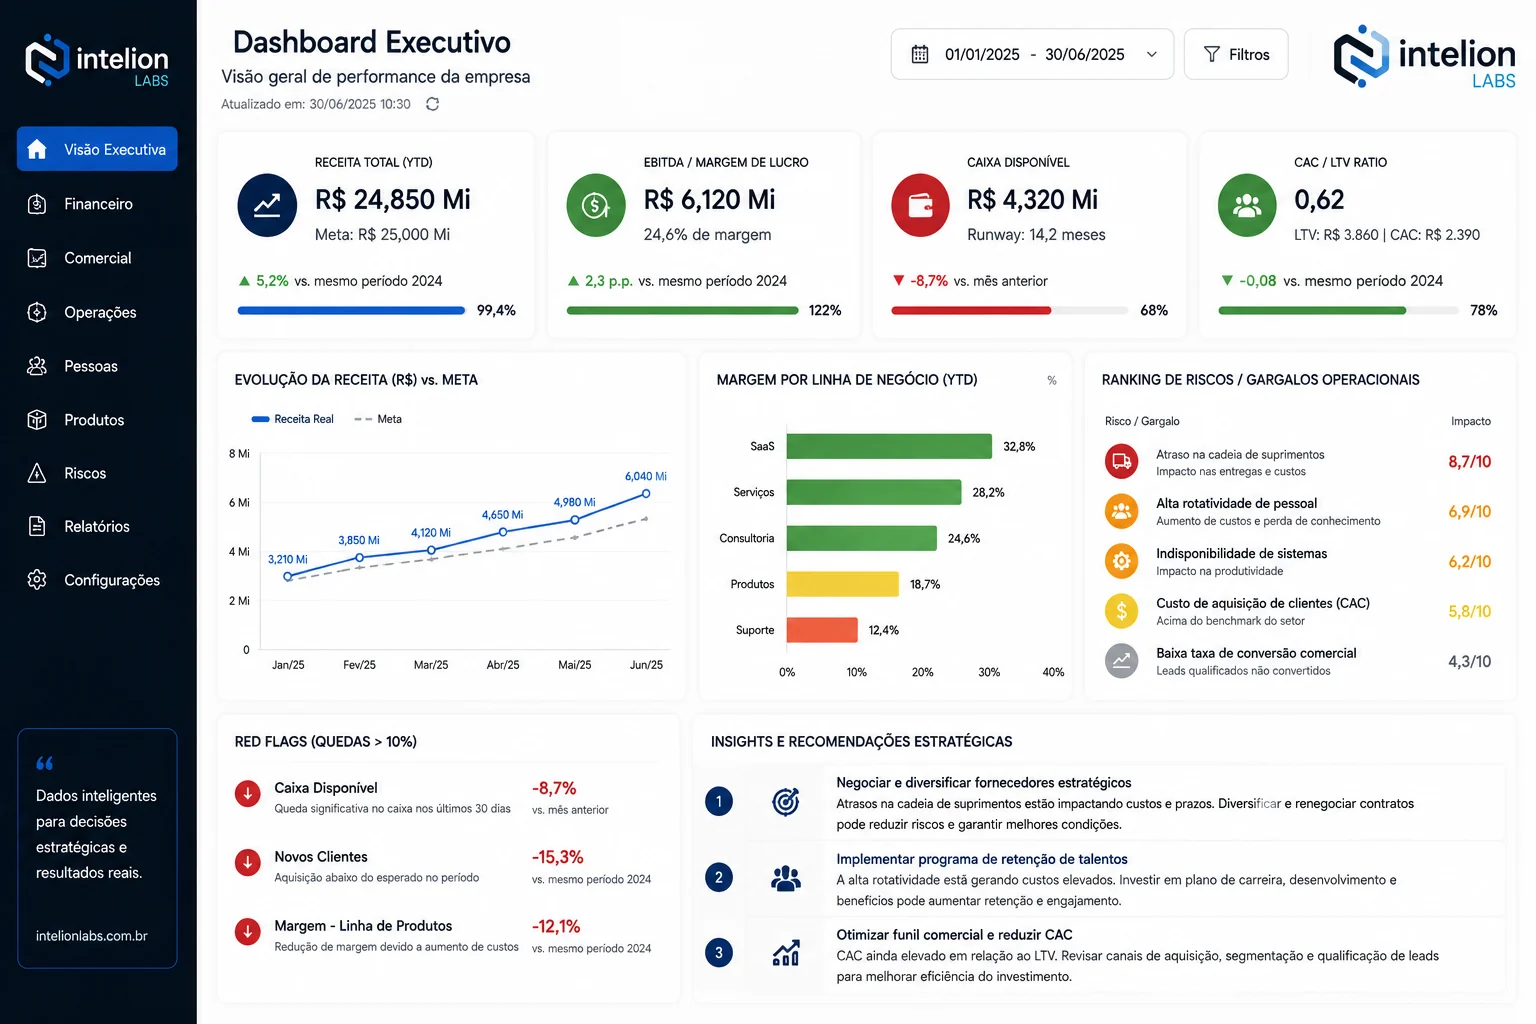Click Otimizar funil comercial e reduzir CAC
The image size is (1536, 1024).
click(955, 935)
